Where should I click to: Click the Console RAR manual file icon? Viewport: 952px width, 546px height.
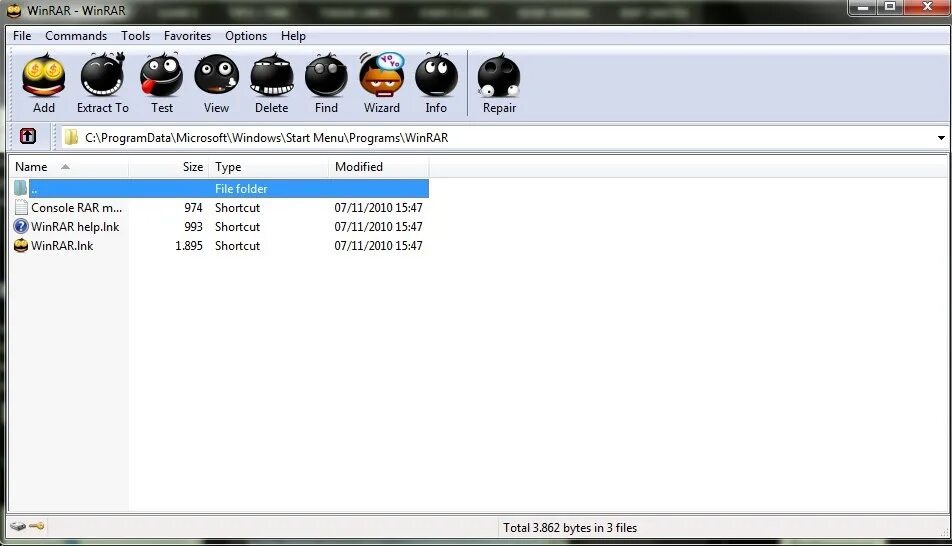coord(21,208)
